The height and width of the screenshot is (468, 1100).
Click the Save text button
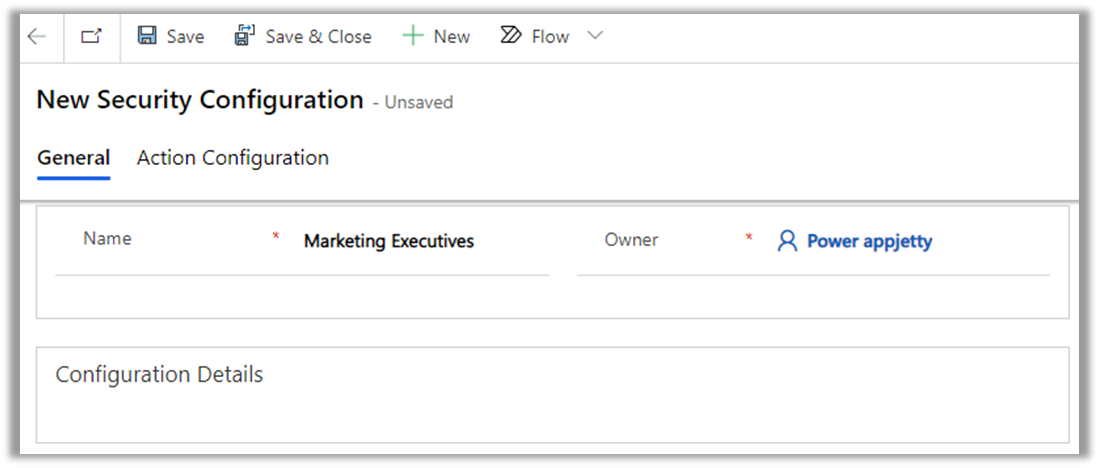click(185, 37)
